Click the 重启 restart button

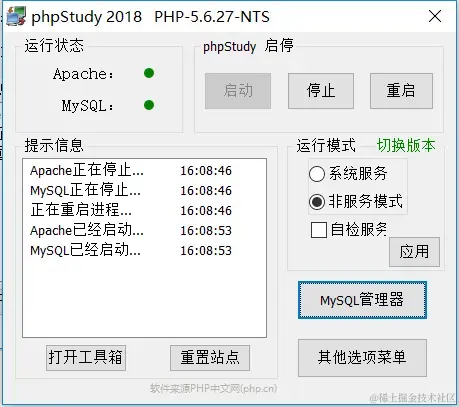(x=401, y=91)
